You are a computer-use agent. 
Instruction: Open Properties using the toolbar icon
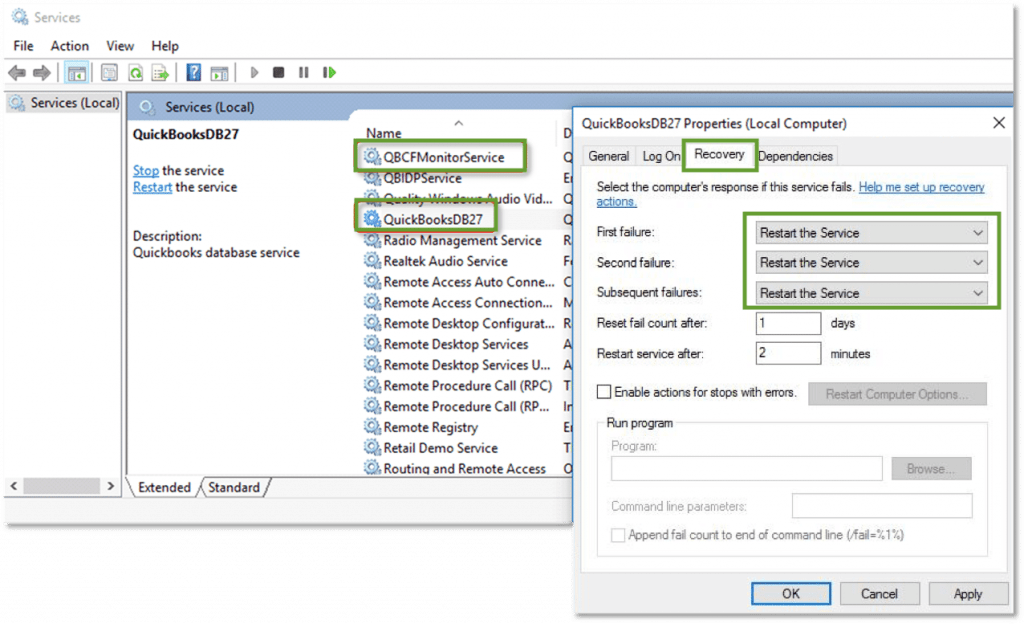point(109,72)
